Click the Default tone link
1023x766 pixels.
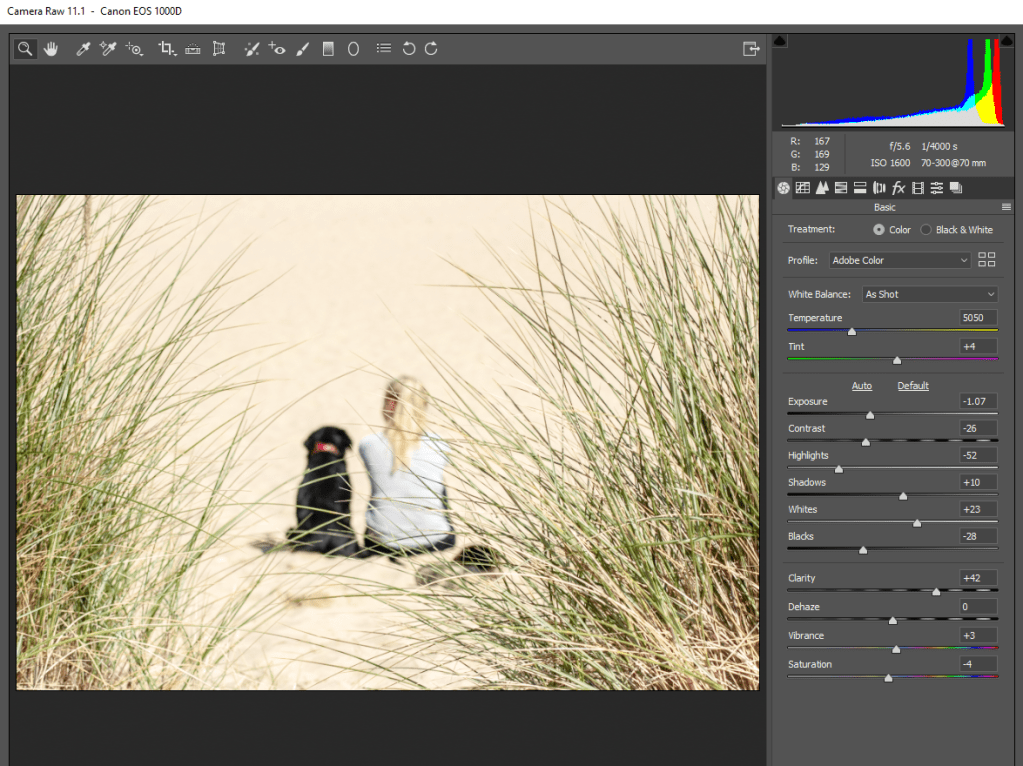913,386
